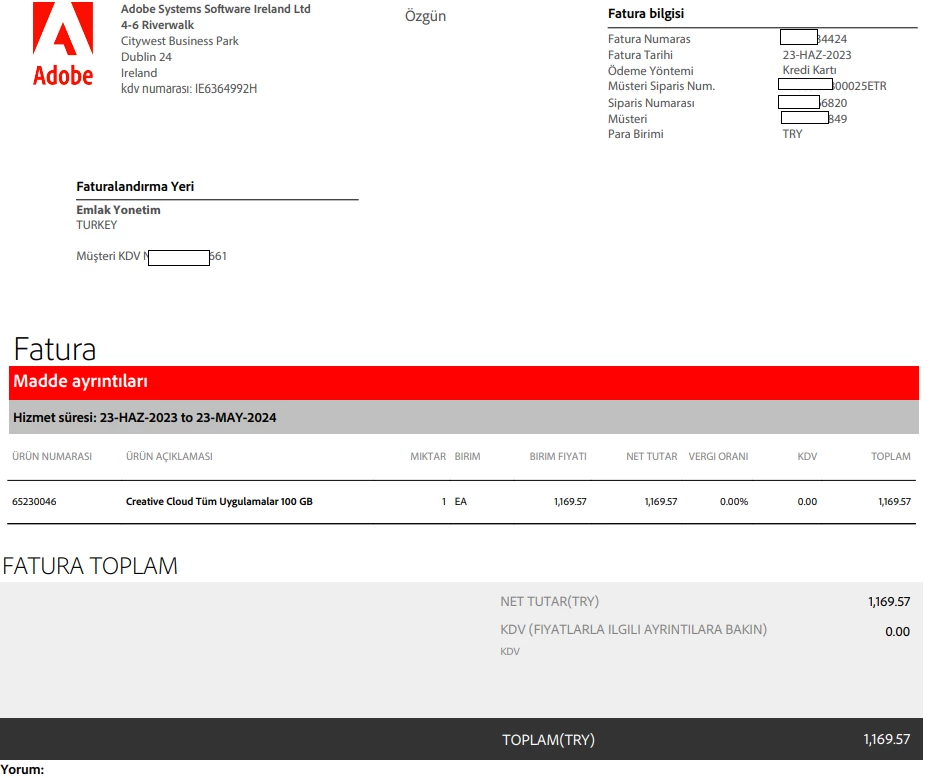Click 'KDV (FIYATLARLA ILGILI AYRINTILARA BAKIN)' label

[x=633, y=630]
